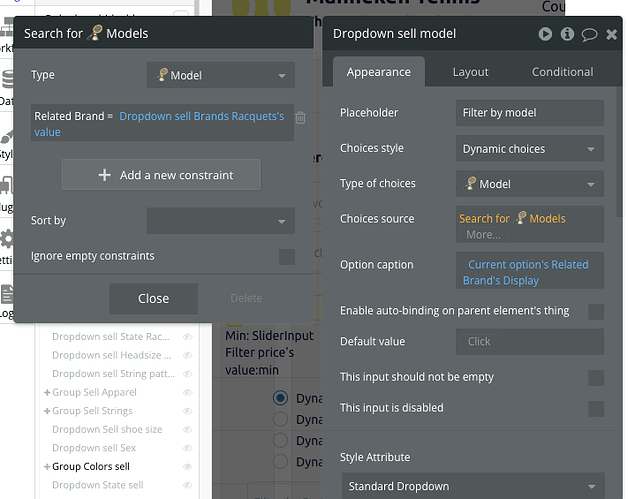Click the property editor vertical scrollbar
The image size is (628, 499).
click(620, 152)
